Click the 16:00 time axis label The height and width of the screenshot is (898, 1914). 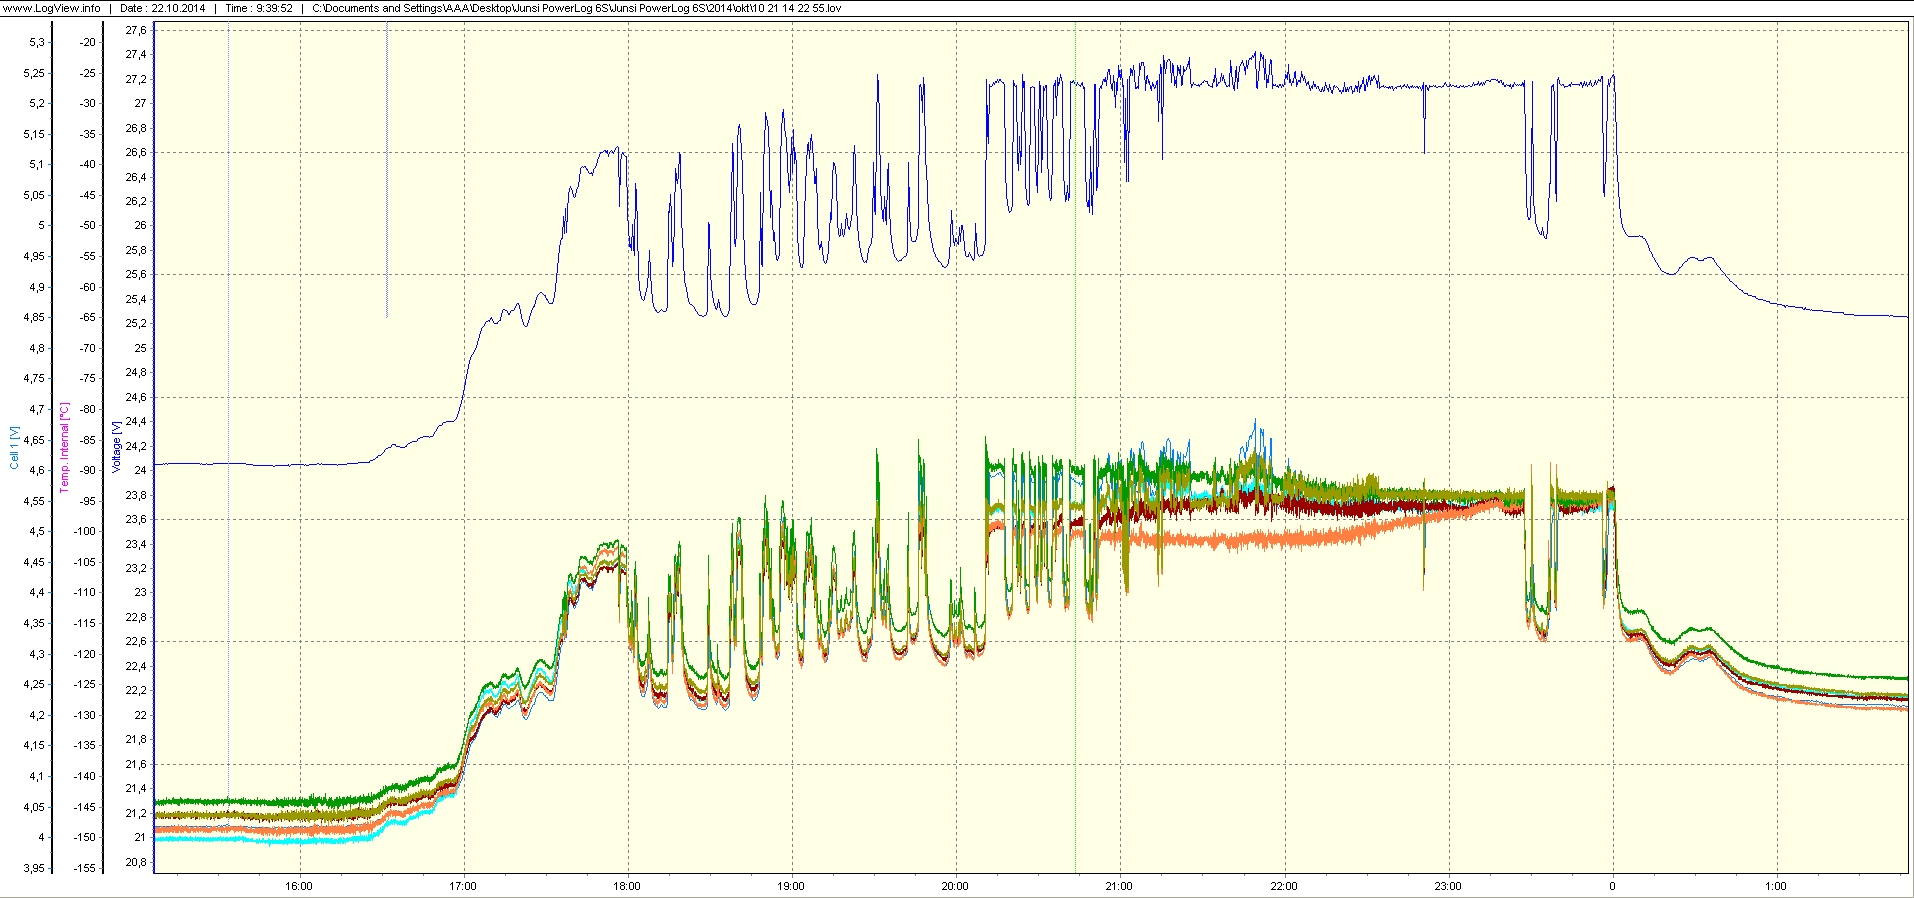[x=298, y=886]
